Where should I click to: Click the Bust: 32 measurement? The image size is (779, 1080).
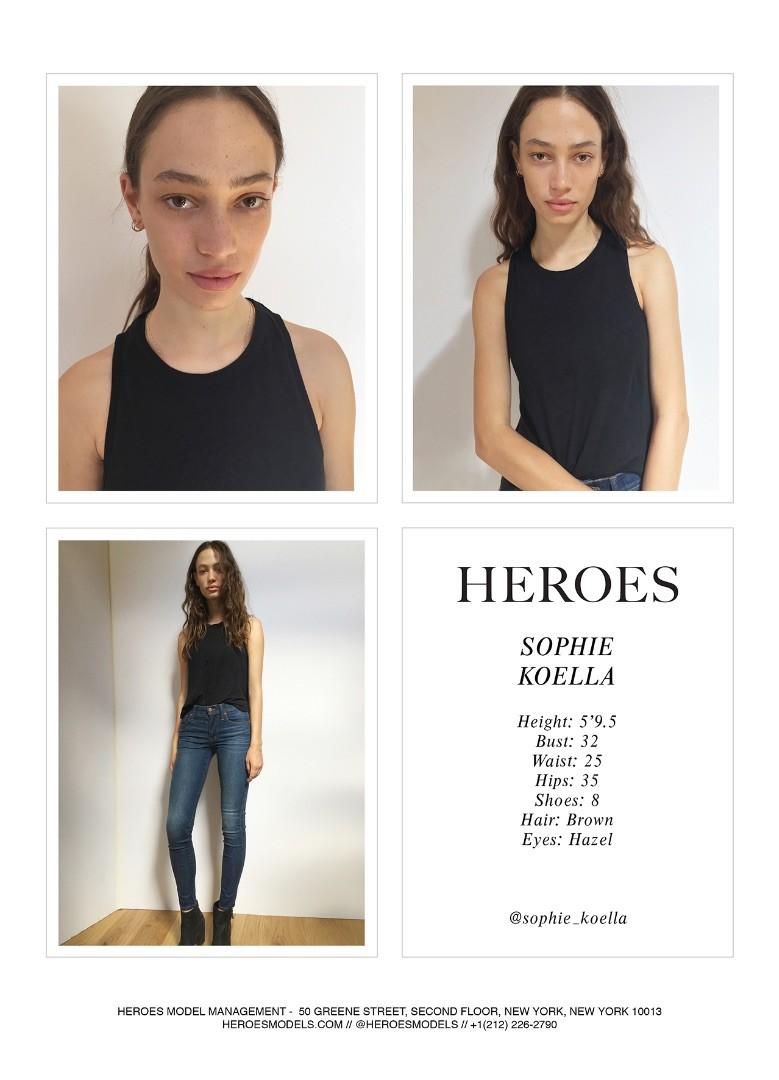click(567, 742)
